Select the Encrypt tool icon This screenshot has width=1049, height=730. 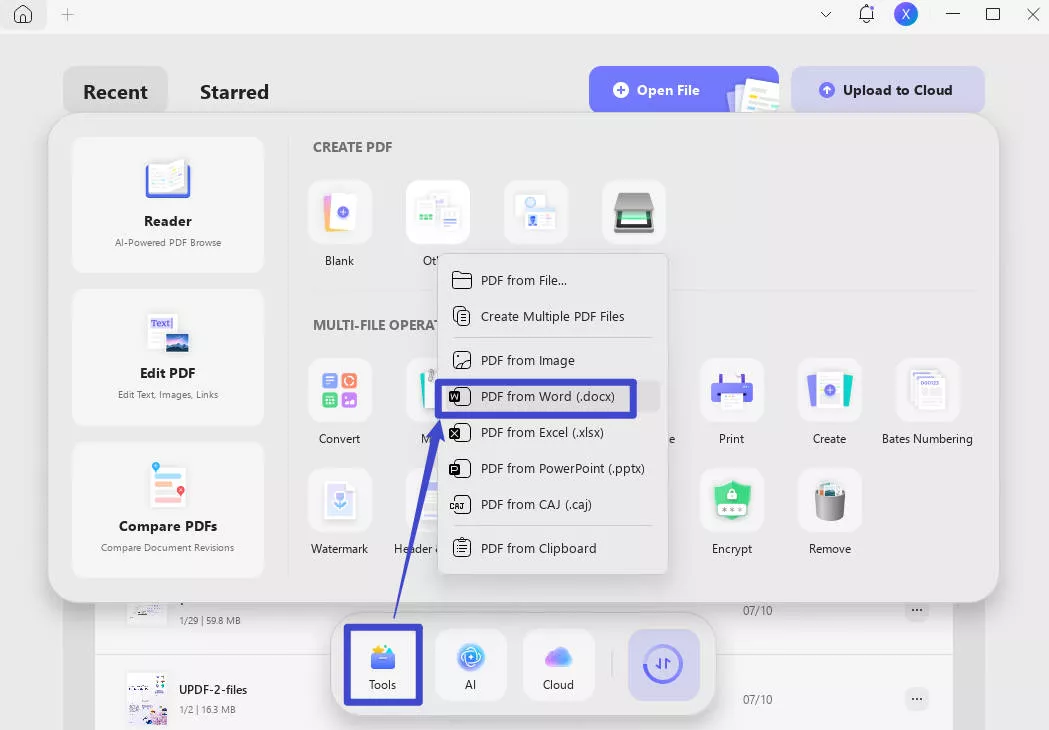tap(731, 501)
